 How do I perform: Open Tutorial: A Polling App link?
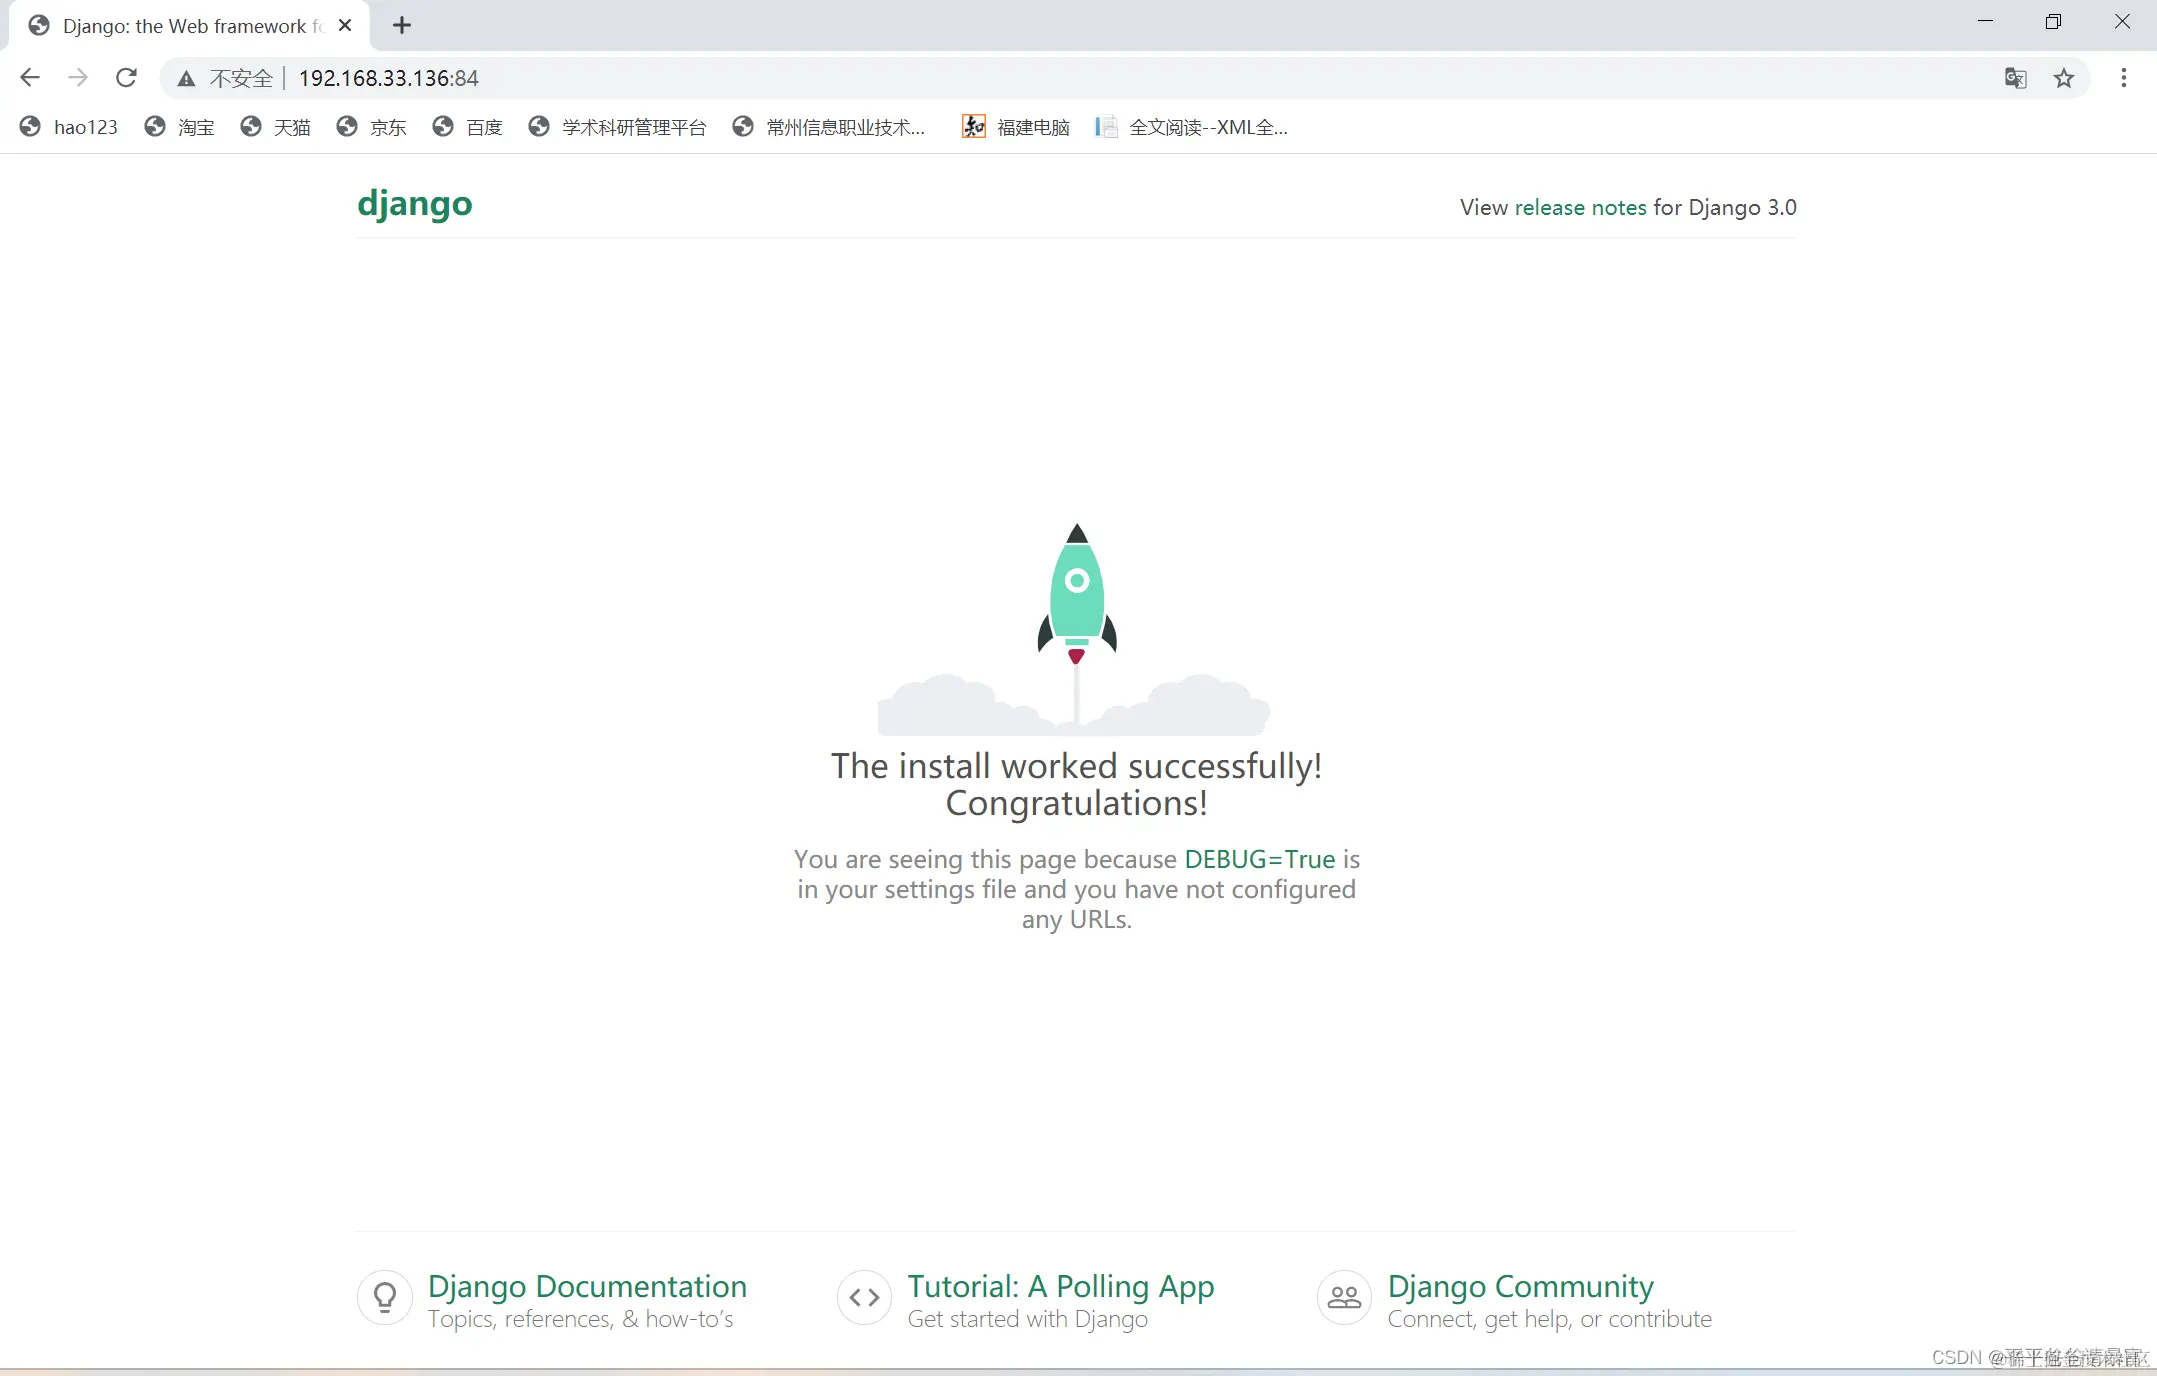click(1060, 1286)
